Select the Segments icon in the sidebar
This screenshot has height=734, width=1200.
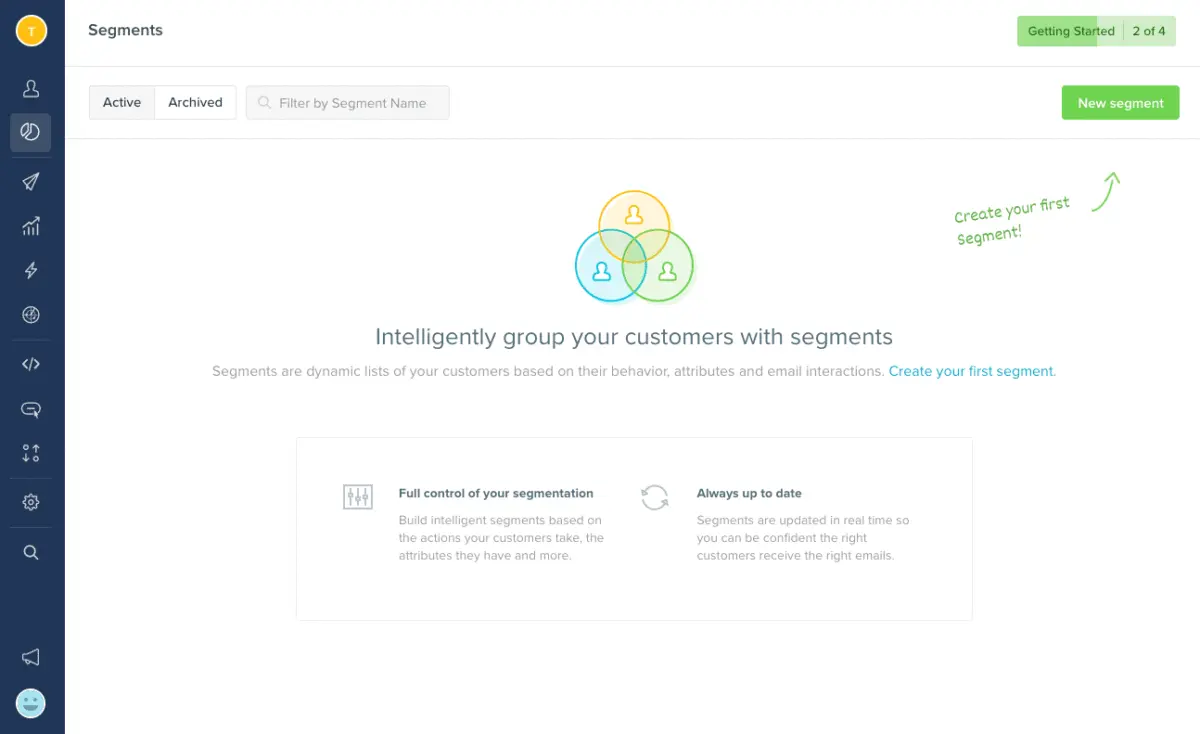tap(31, 132)
